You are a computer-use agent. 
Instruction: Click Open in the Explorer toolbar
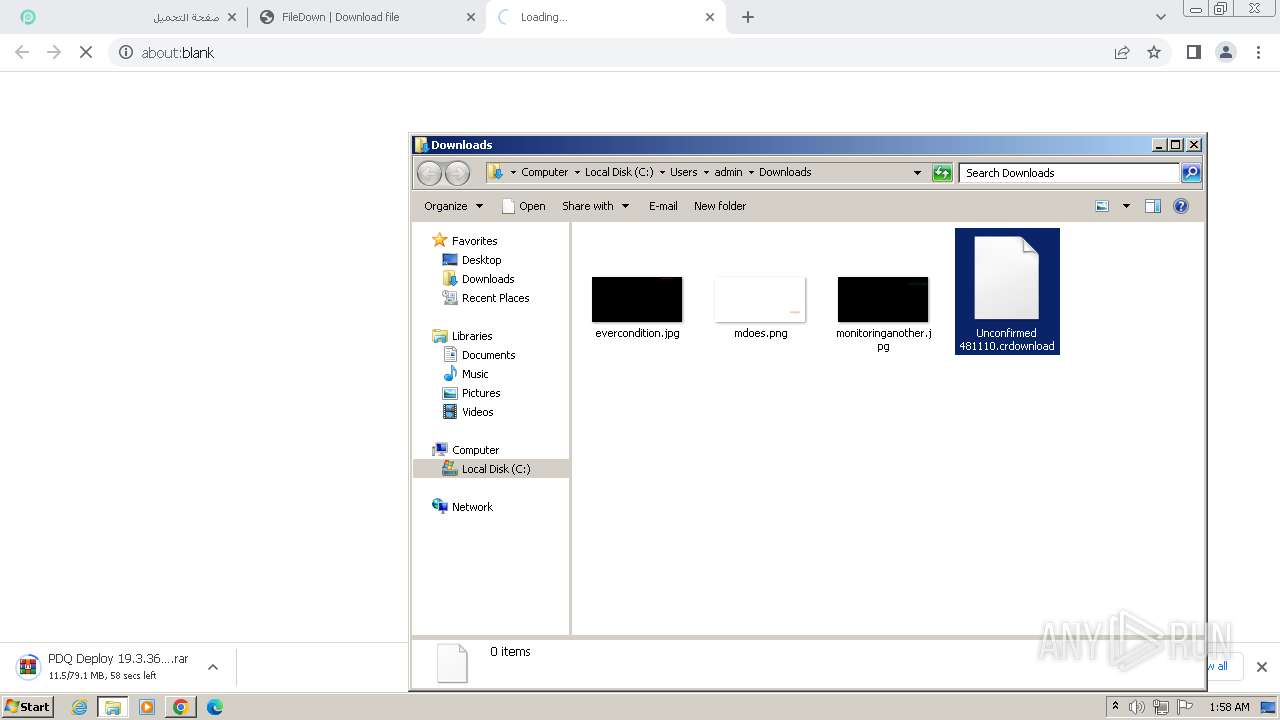pyautogui.click(x=523, y=206)
